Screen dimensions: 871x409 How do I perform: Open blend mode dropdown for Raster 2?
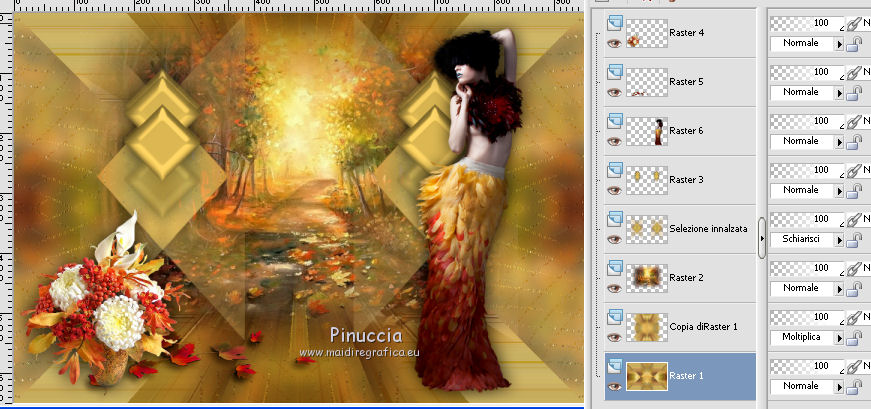point(839,289)
